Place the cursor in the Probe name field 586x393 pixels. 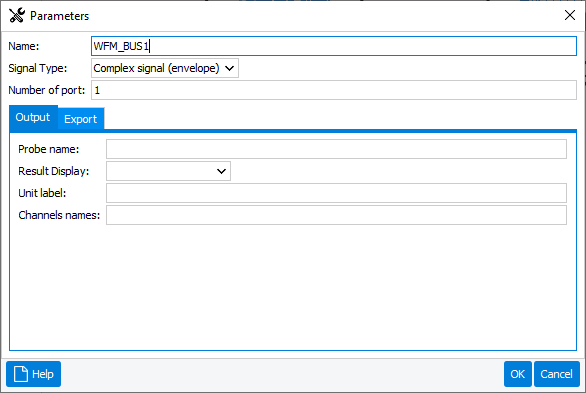(336, 149)
